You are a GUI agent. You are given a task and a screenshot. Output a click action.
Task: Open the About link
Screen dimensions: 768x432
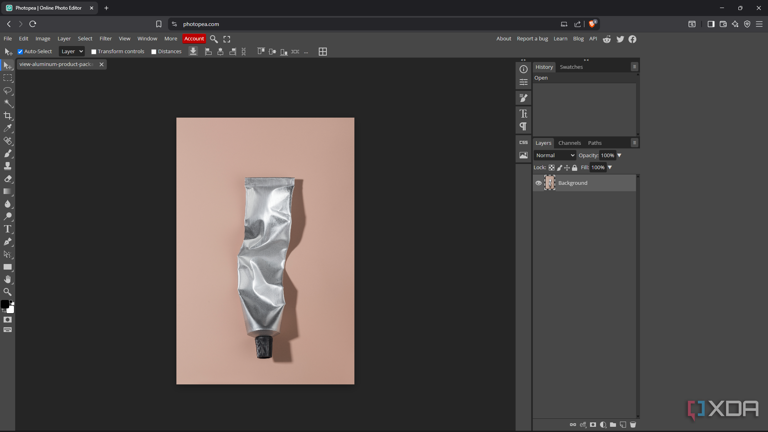pos(504,39)
